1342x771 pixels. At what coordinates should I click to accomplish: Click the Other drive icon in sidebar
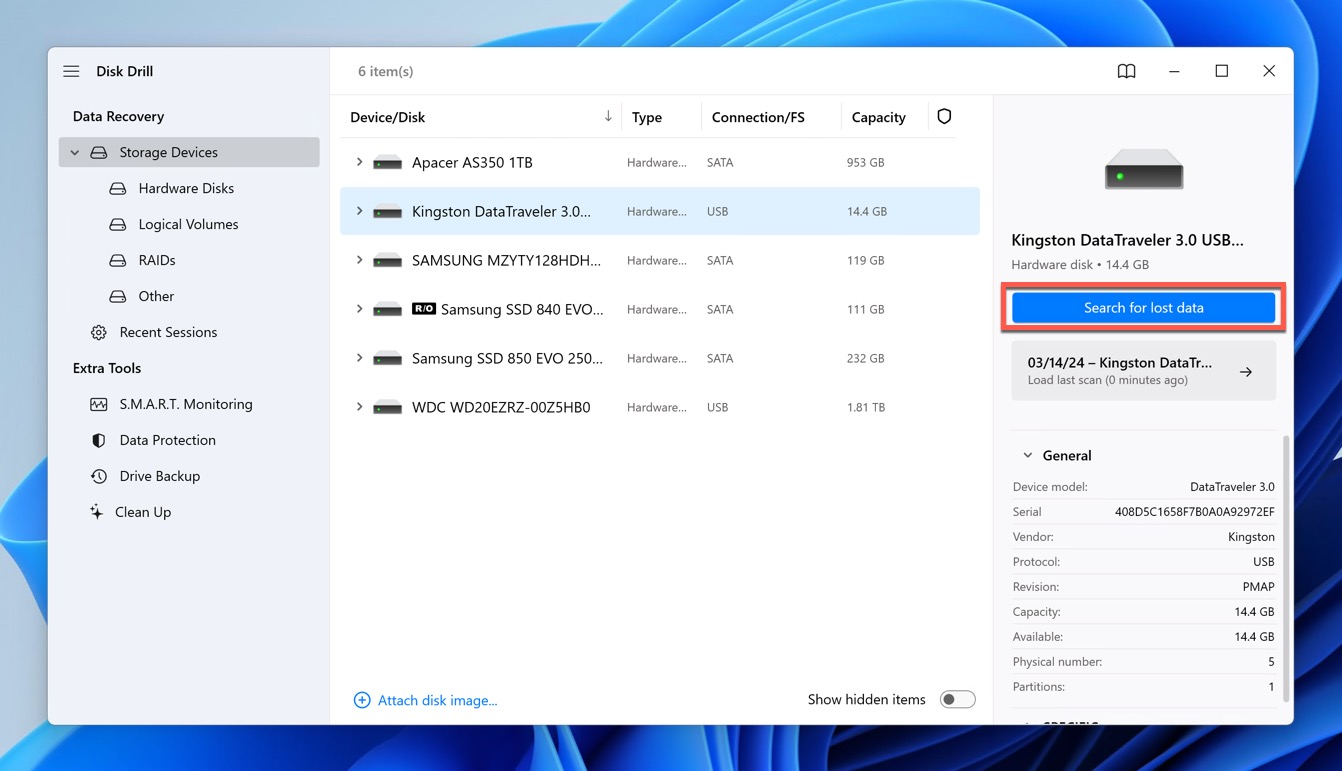pos(118,296)
